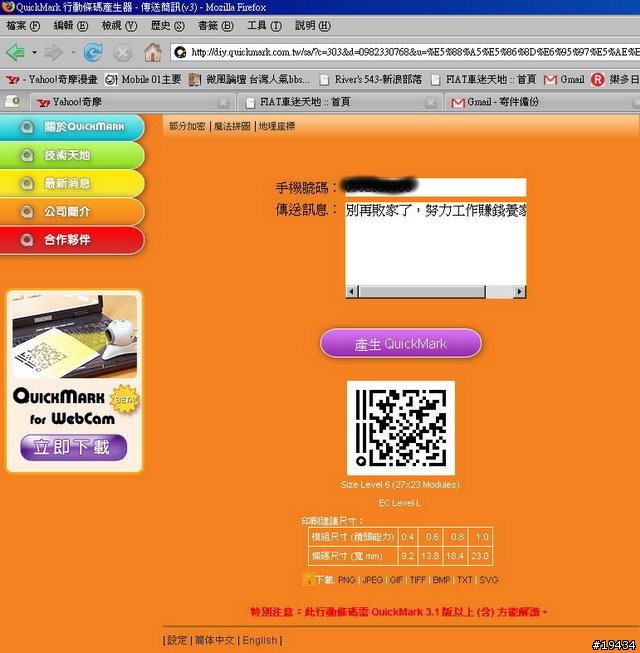Close the FIAT車迷天地 tab

pos(431,102)
